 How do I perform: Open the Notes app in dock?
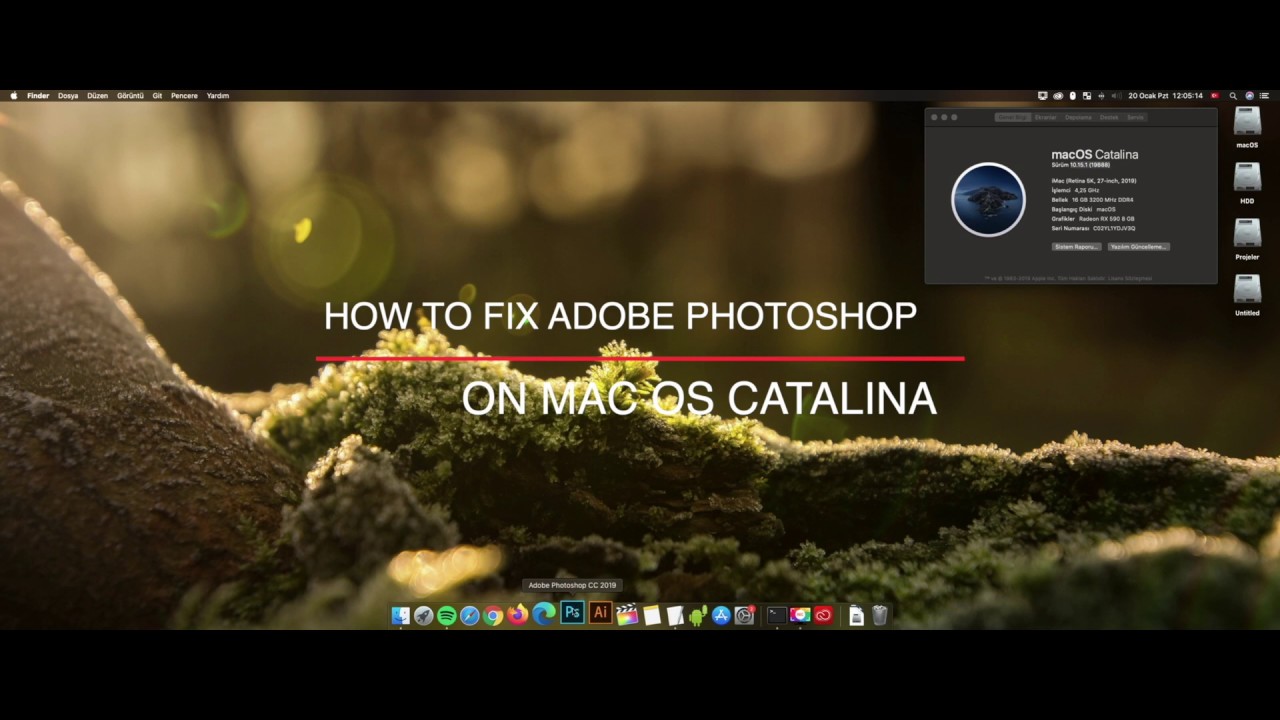[652, 615]
